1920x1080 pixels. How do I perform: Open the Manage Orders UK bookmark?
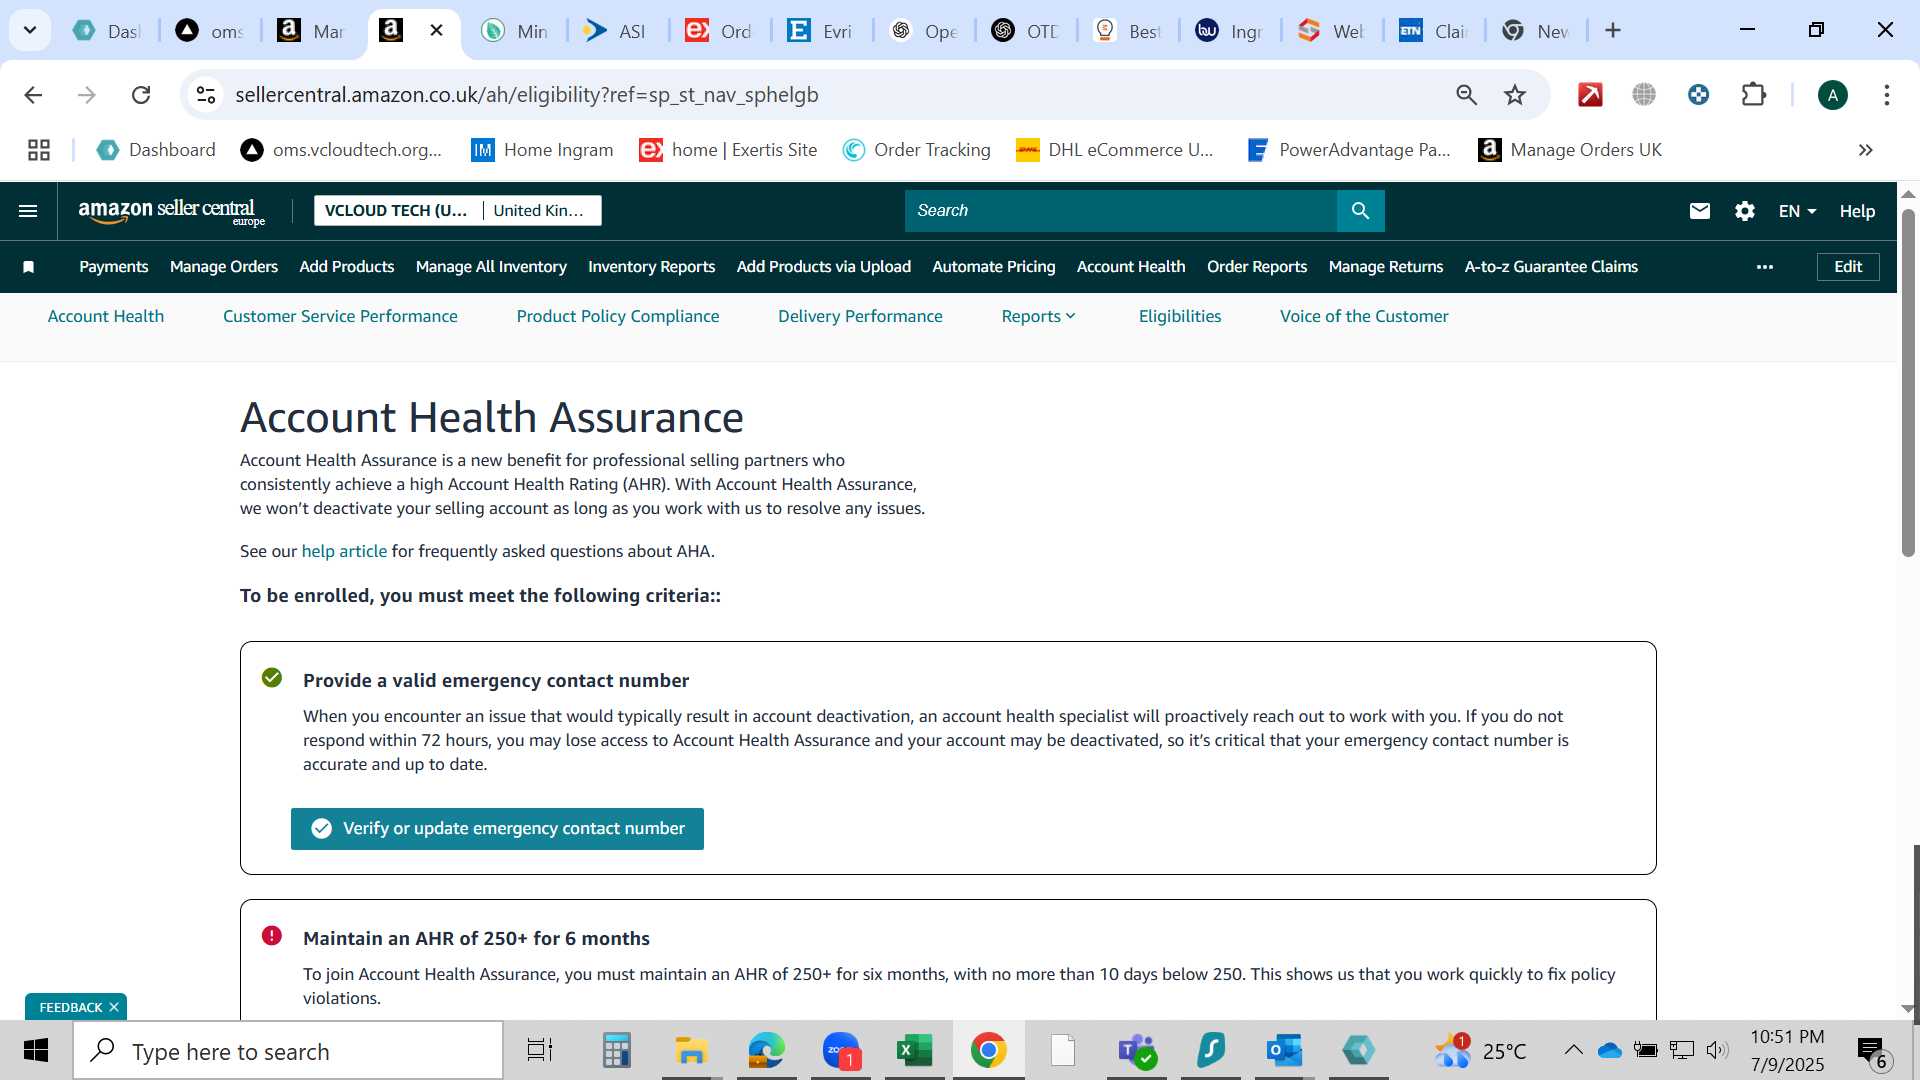tap(1570, 150)
